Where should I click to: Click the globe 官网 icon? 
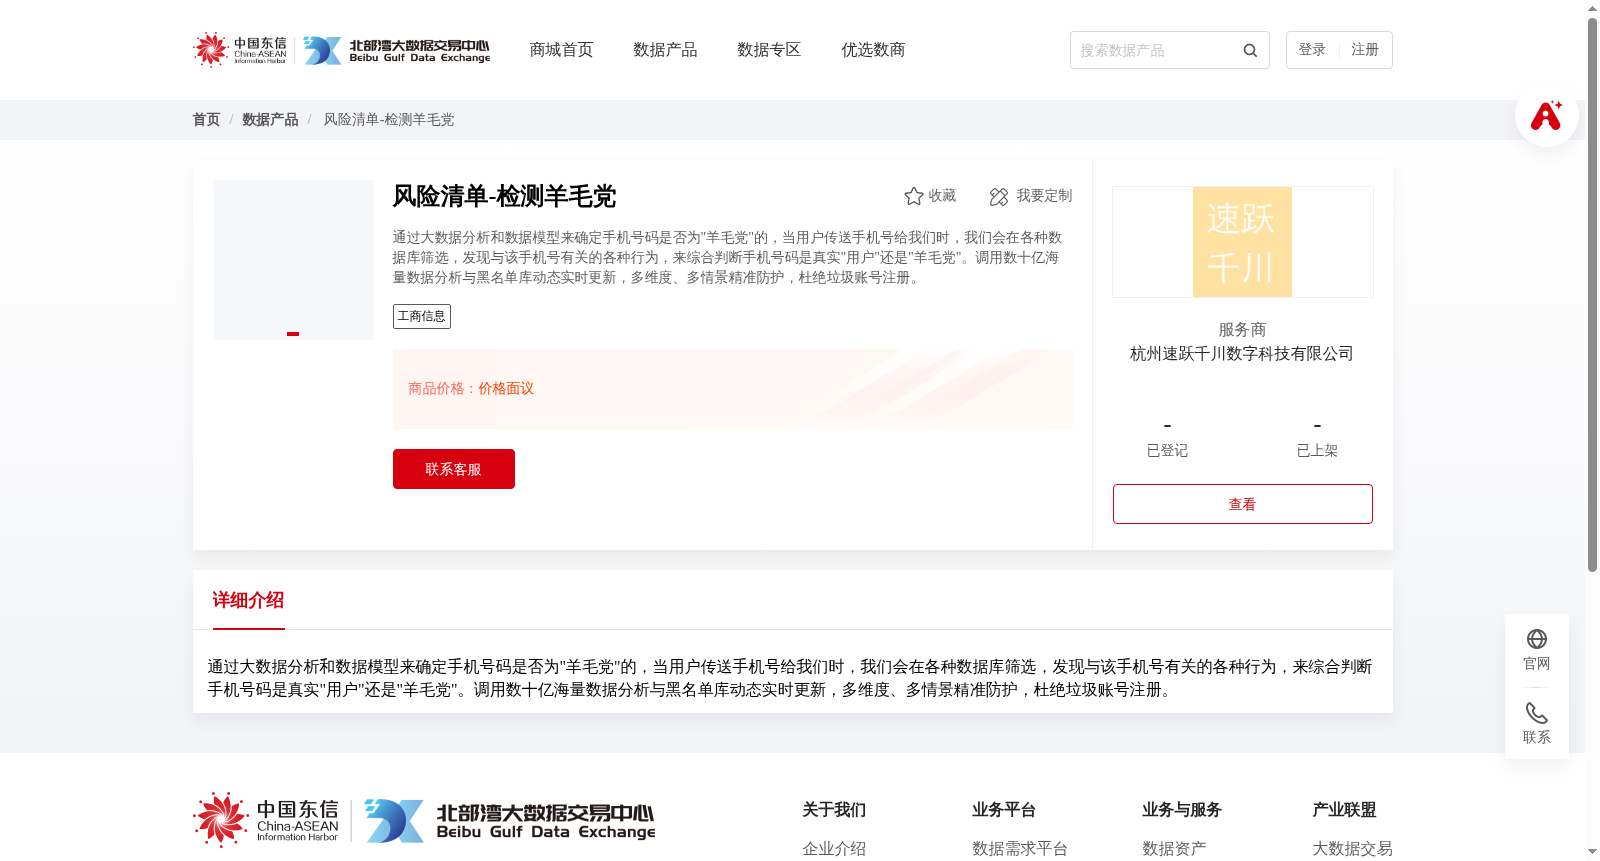point(1537,639)
